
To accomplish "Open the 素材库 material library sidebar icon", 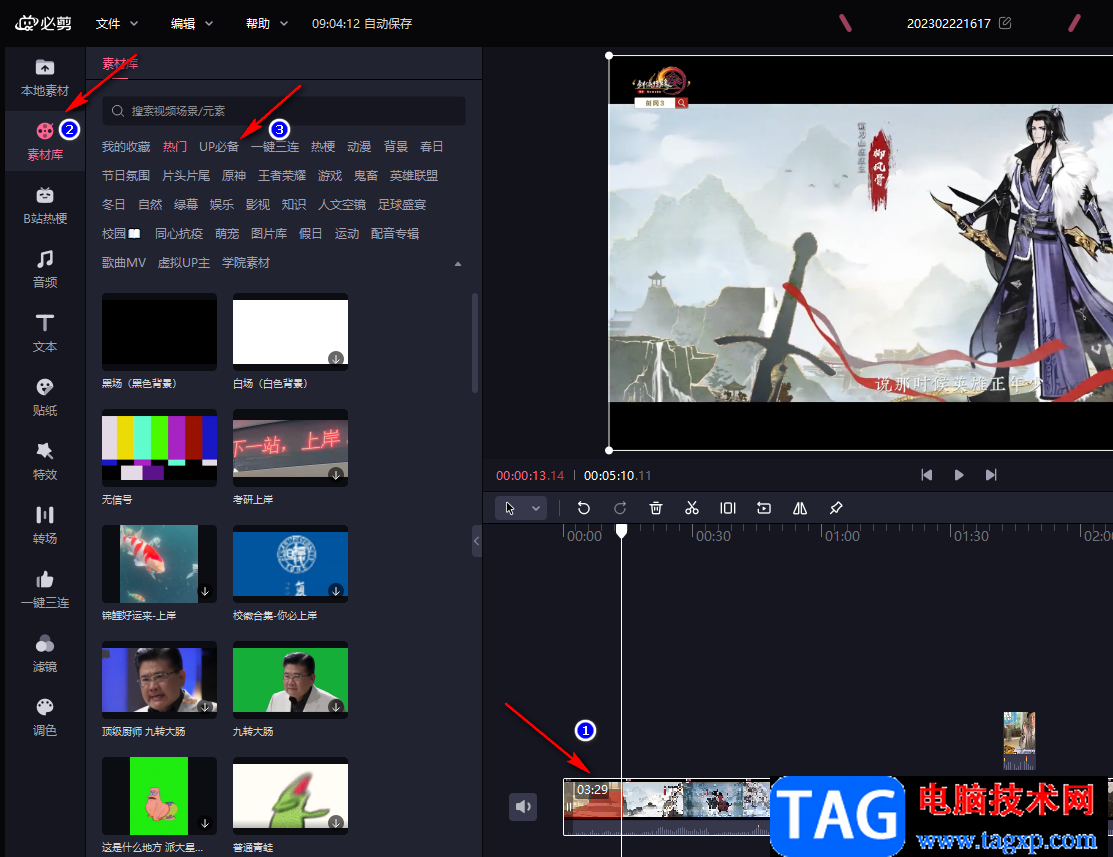I will [45, 141].
